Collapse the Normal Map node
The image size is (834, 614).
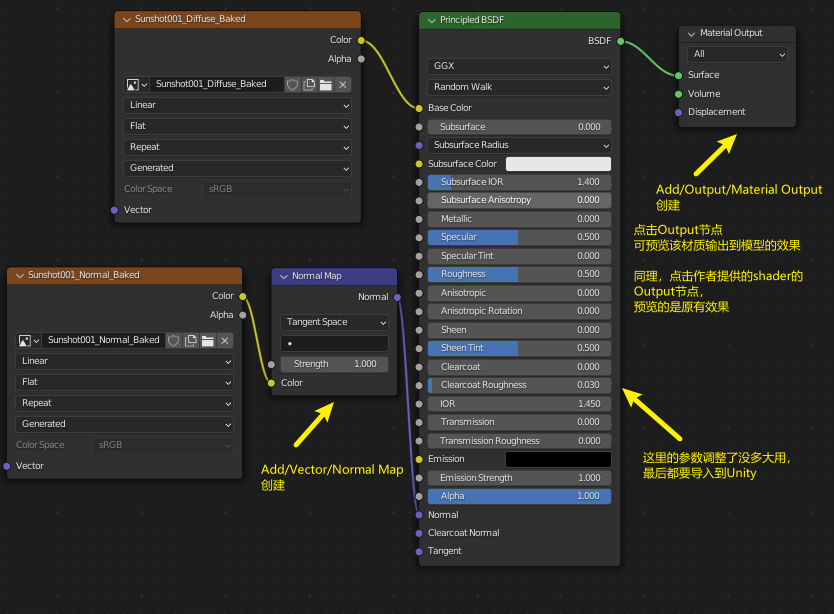coord(283,276)
